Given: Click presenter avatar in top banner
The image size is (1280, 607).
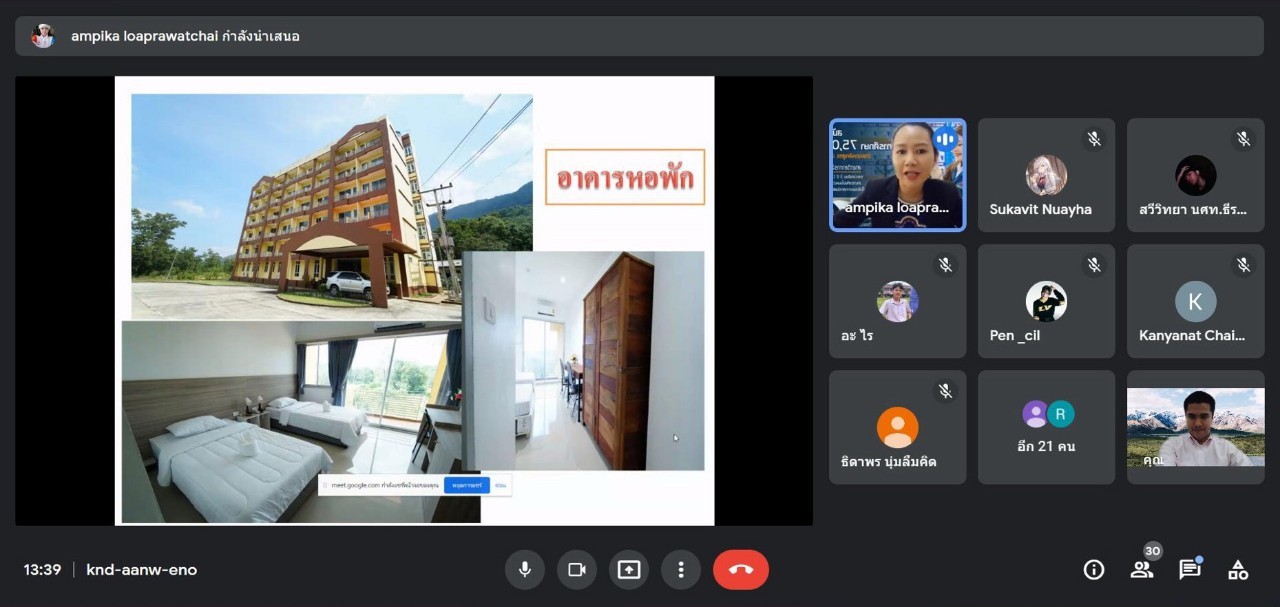Looking at the screenshot, I should 43,36.
